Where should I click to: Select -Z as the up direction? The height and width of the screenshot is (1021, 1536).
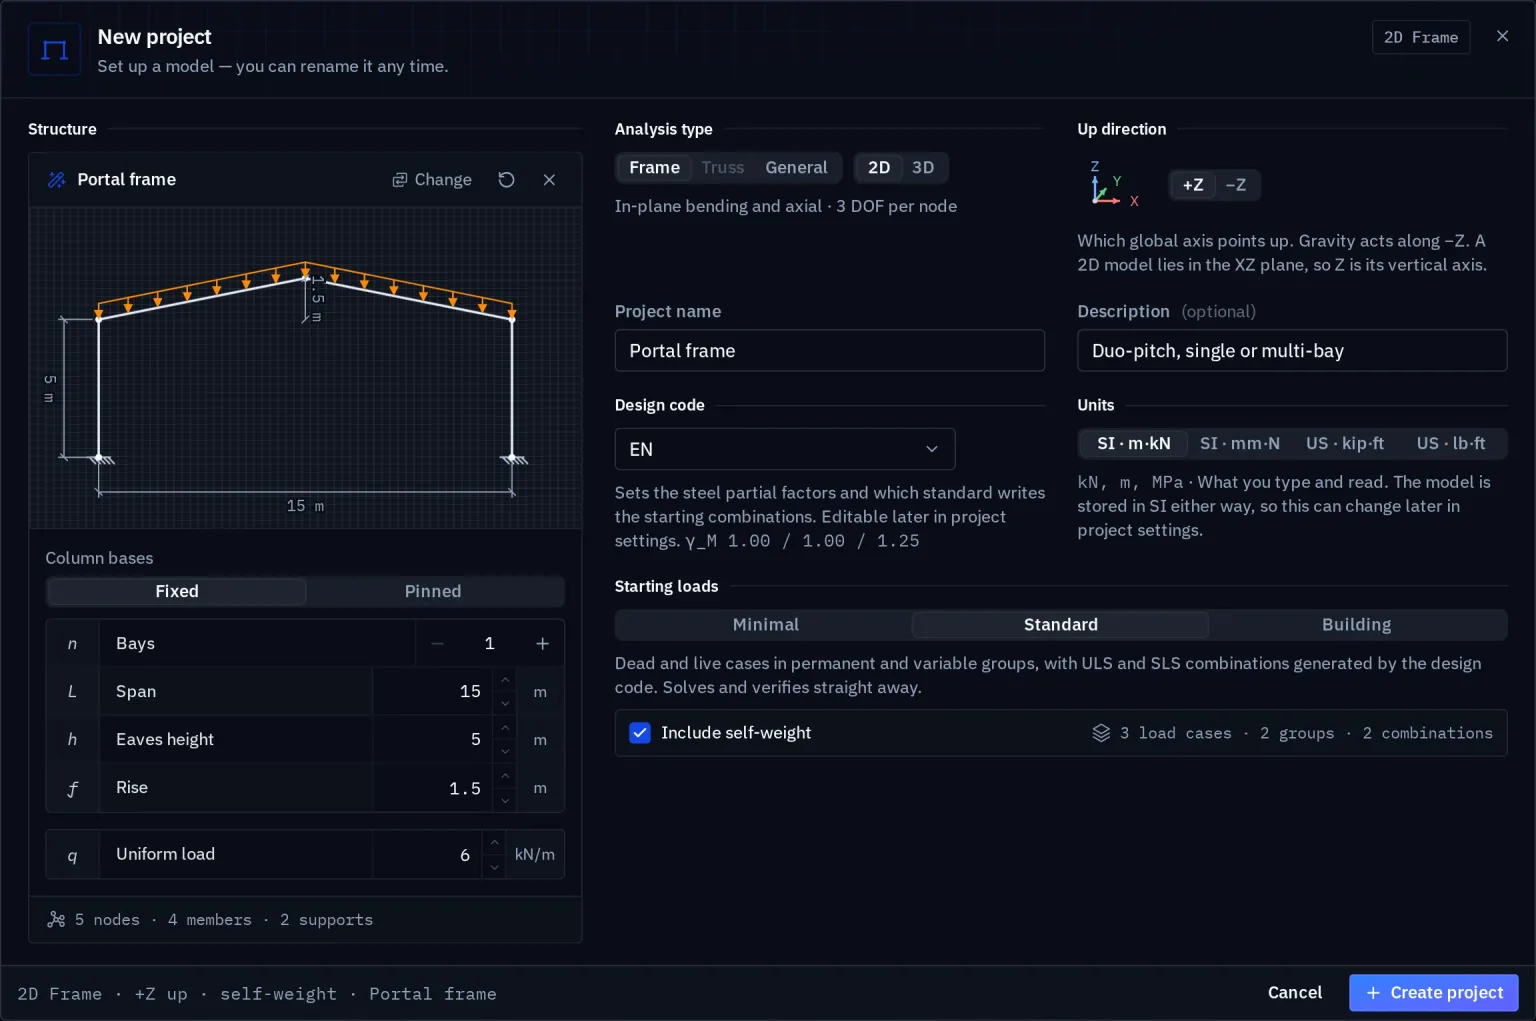pos(1236,185)
